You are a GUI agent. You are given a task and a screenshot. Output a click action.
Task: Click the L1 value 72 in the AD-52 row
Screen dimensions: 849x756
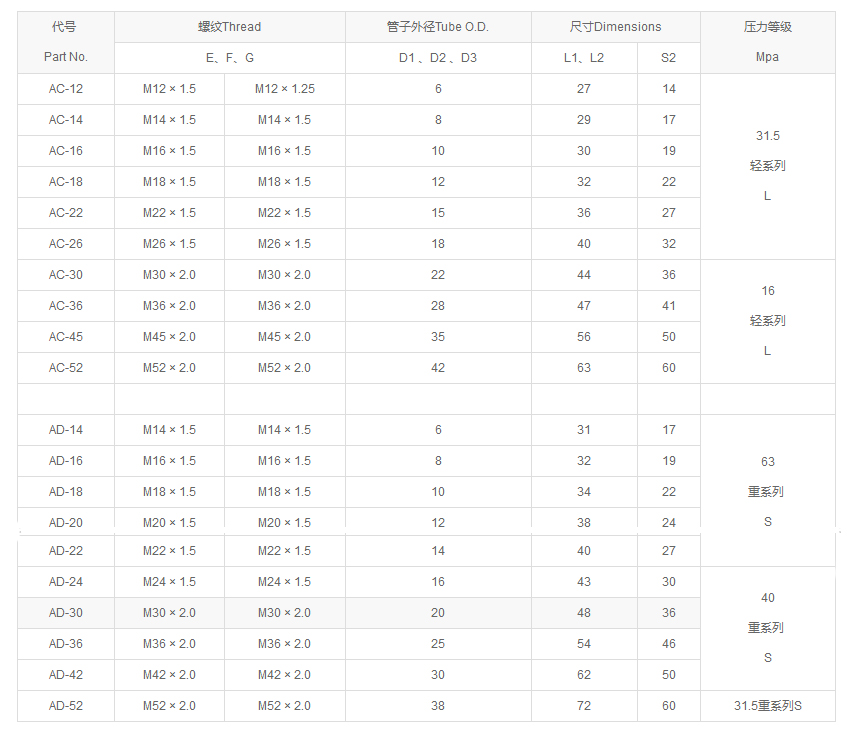584,706
